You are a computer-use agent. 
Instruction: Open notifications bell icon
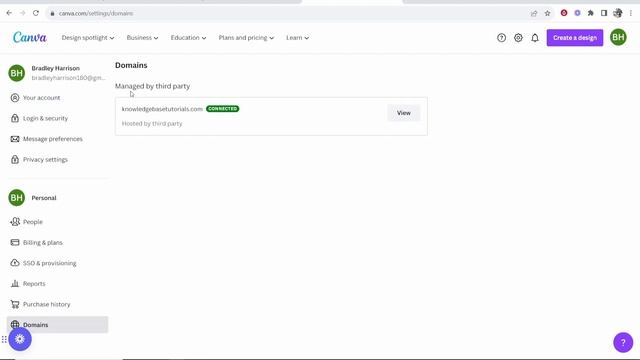pyautogui.click(x=535, y=38)
